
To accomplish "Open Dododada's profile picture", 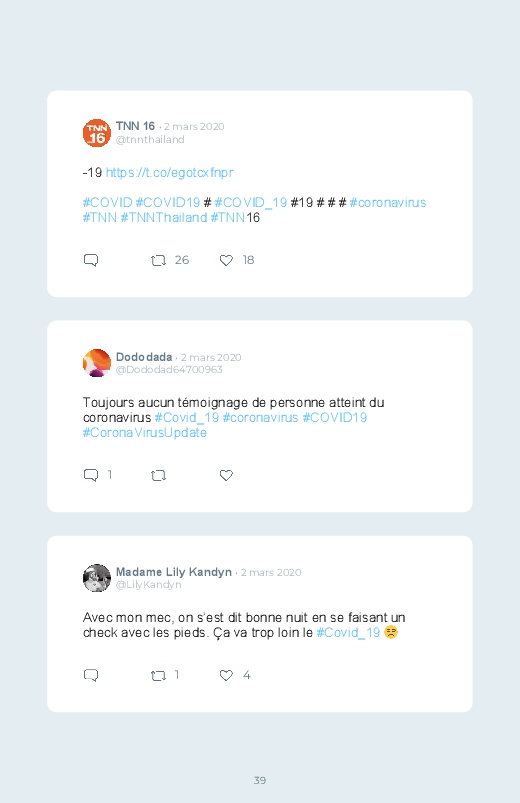I will click(x=97, y=363).
